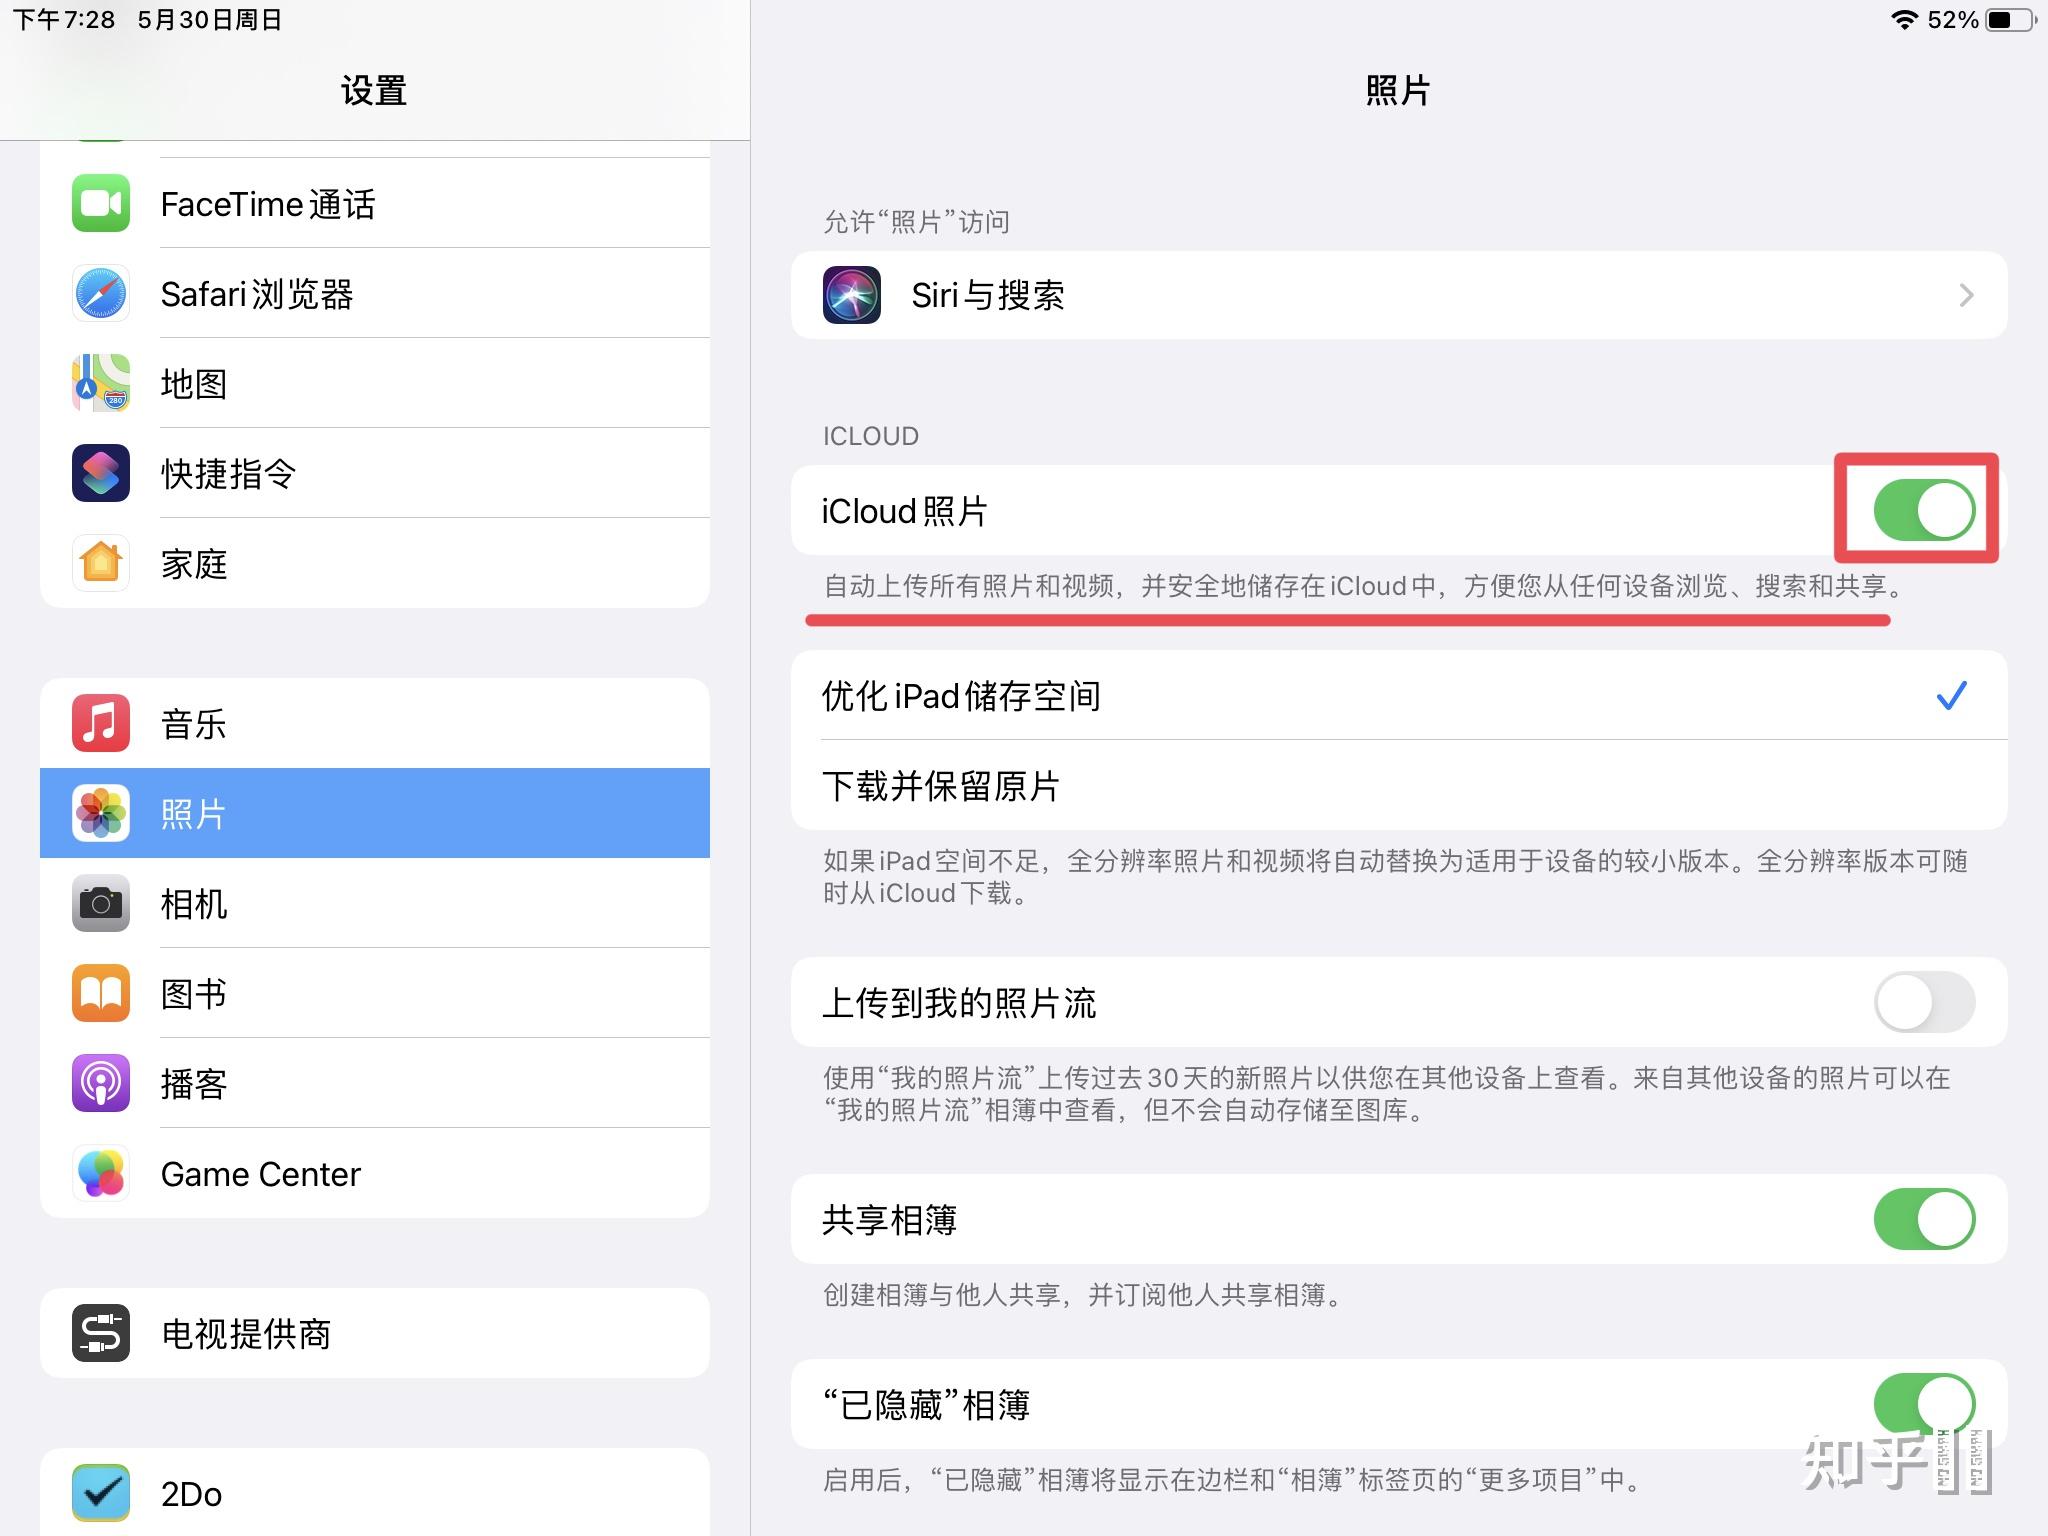Tap the Shortcuts app icon

(101, 473)
